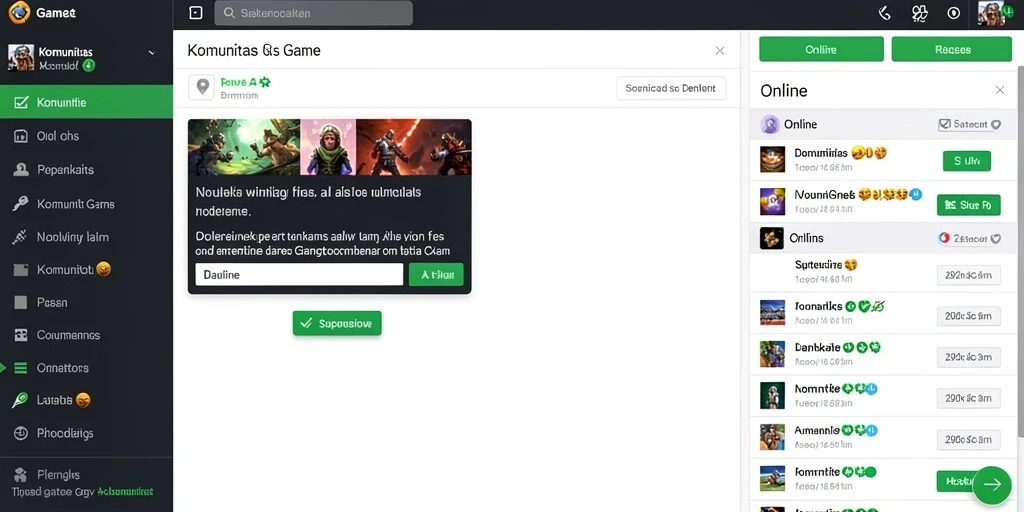Click the clover icon in top bar
1024x512 pixels.
click(x=920, y=13)
